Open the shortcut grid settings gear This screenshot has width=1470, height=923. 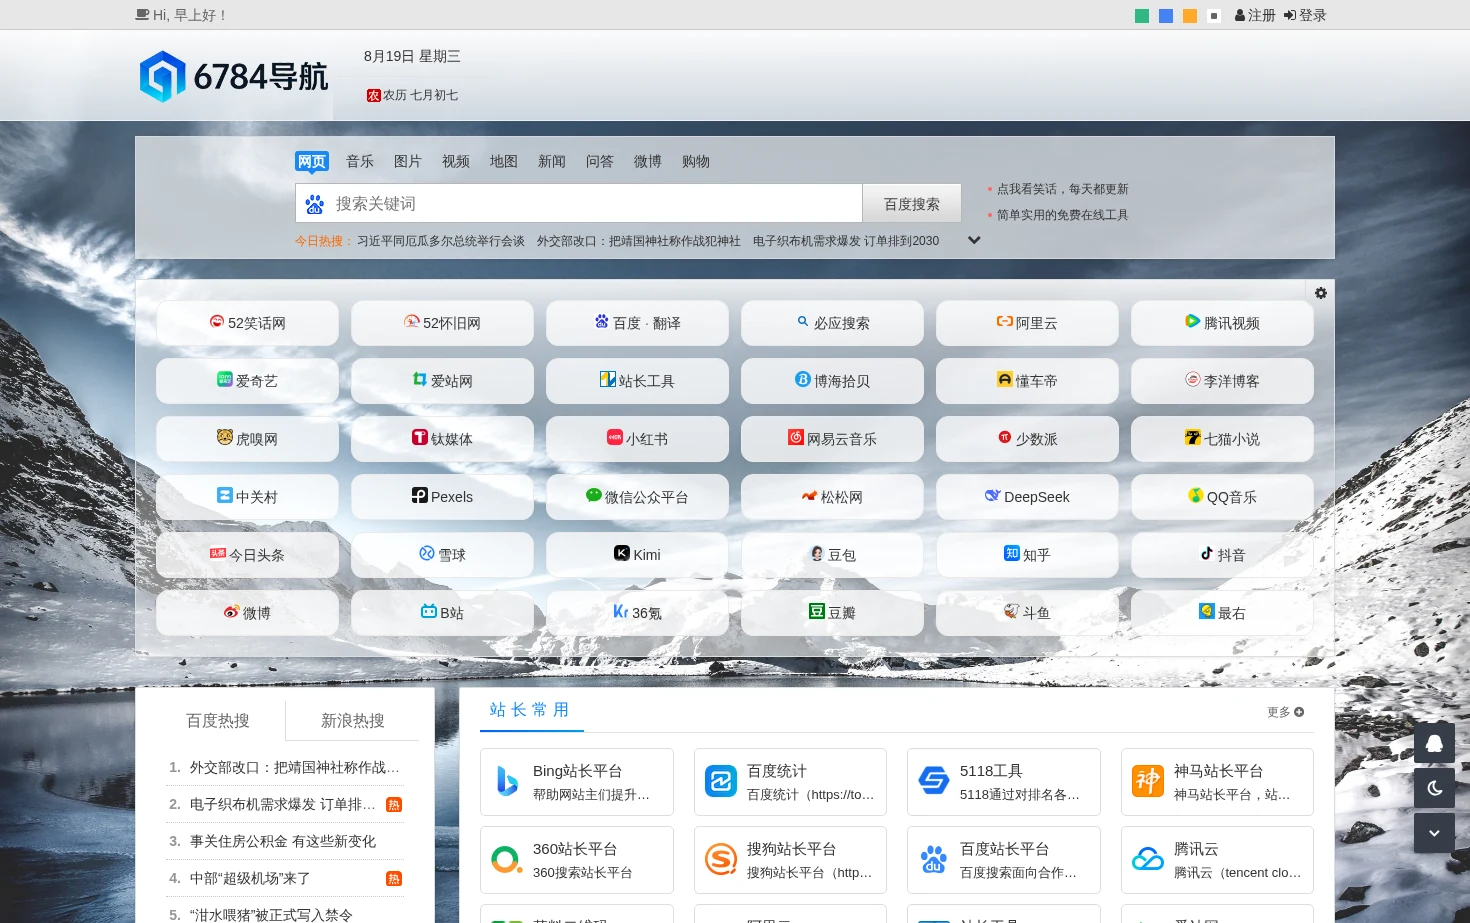(1321, 293)
